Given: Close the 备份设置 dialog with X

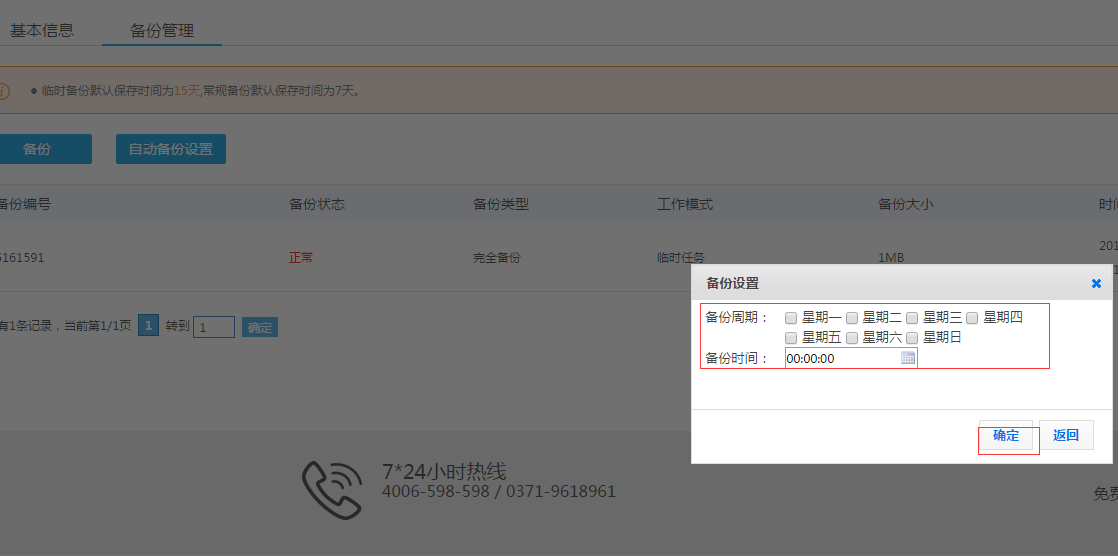Looking at the screenshot, I should [1096, 284].
